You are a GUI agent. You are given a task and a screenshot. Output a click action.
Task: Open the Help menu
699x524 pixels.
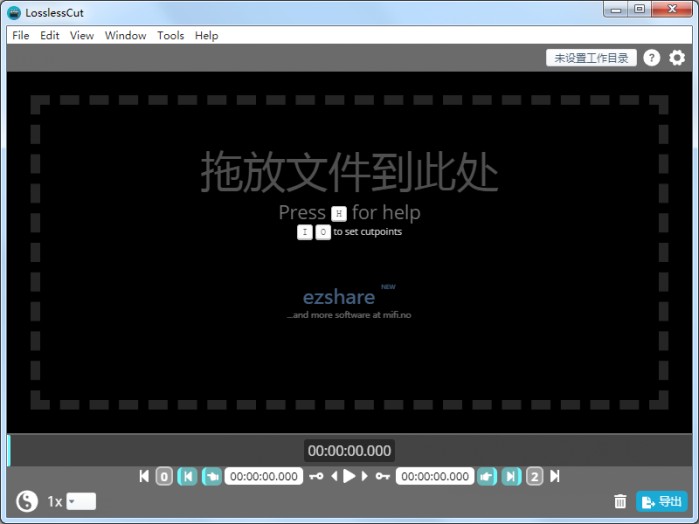206,36
